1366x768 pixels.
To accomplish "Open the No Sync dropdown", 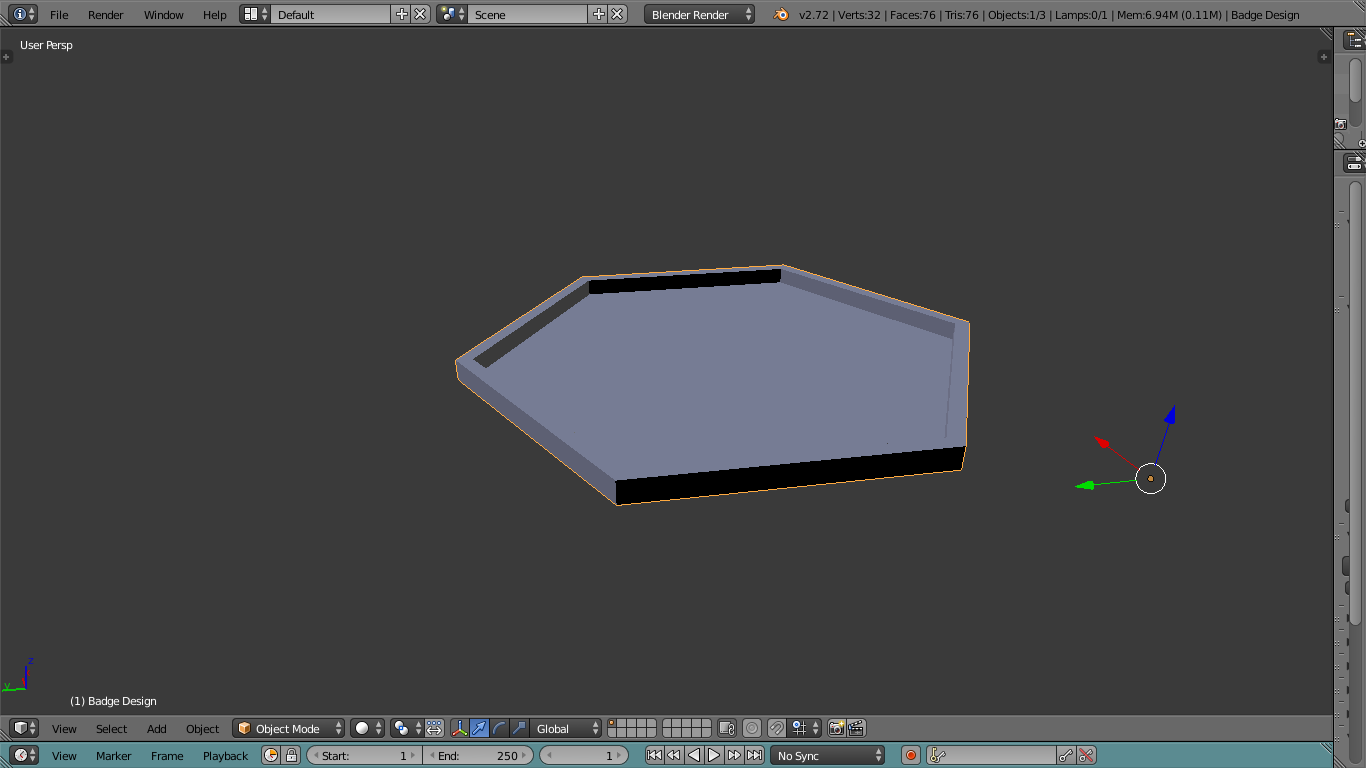I will click(x=828, y=755).
